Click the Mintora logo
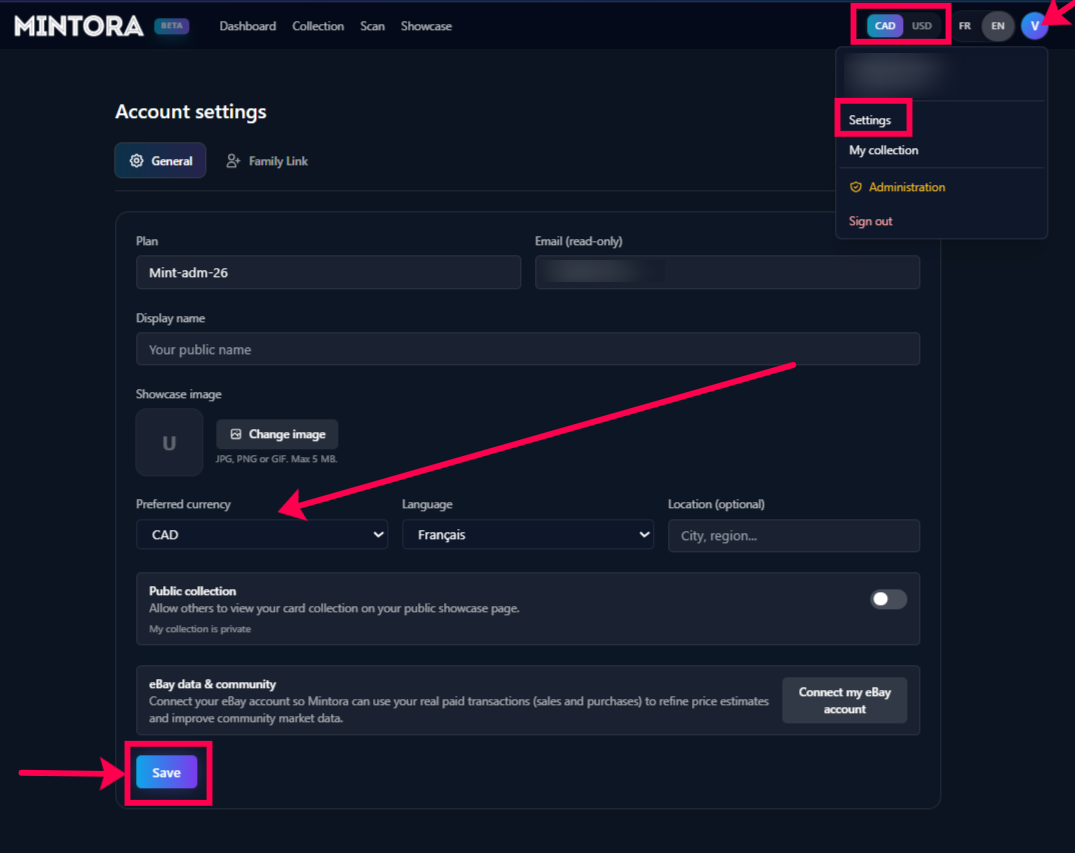The image size is (1075, 853). point(79,26)
